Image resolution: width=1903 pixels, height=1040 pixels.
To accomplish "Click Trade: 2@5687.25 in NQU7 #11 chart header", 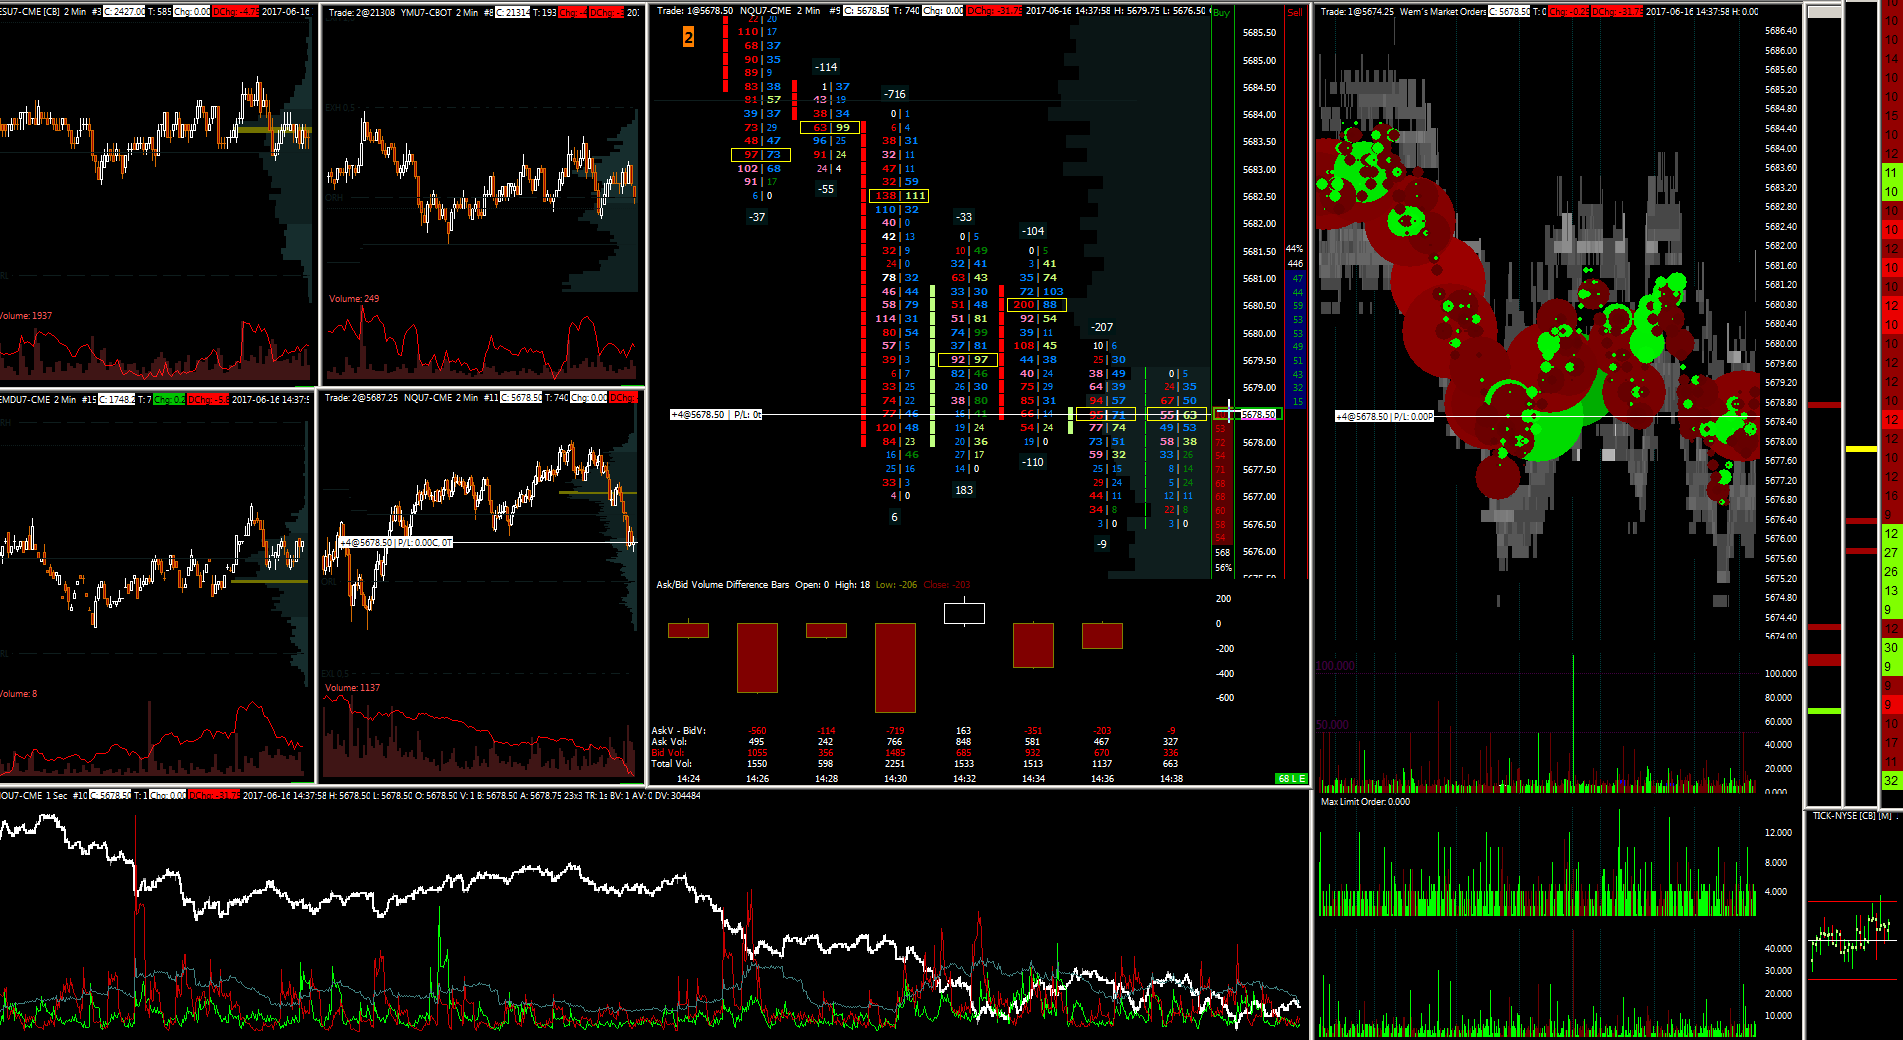I will pyautogui.click(x=361, y=398).
